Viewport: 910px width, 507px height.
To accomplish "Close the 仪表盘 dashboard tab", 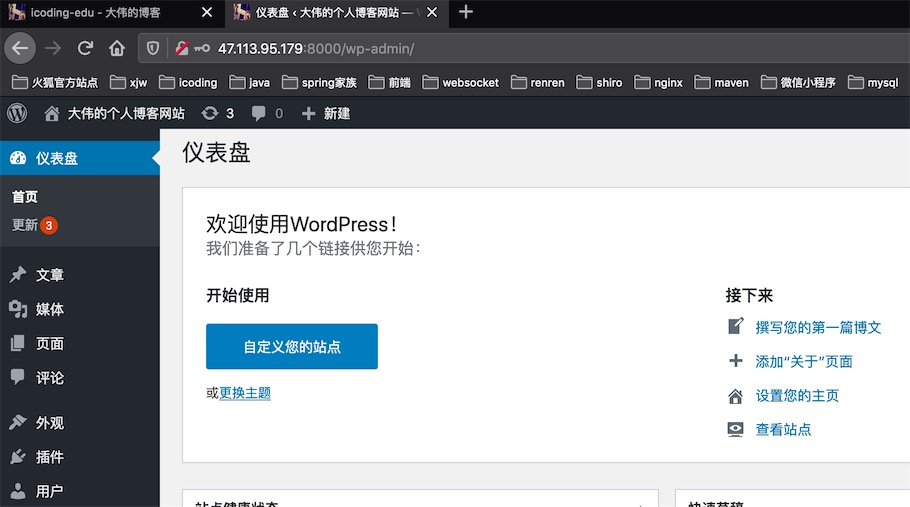I will (432, 12).
